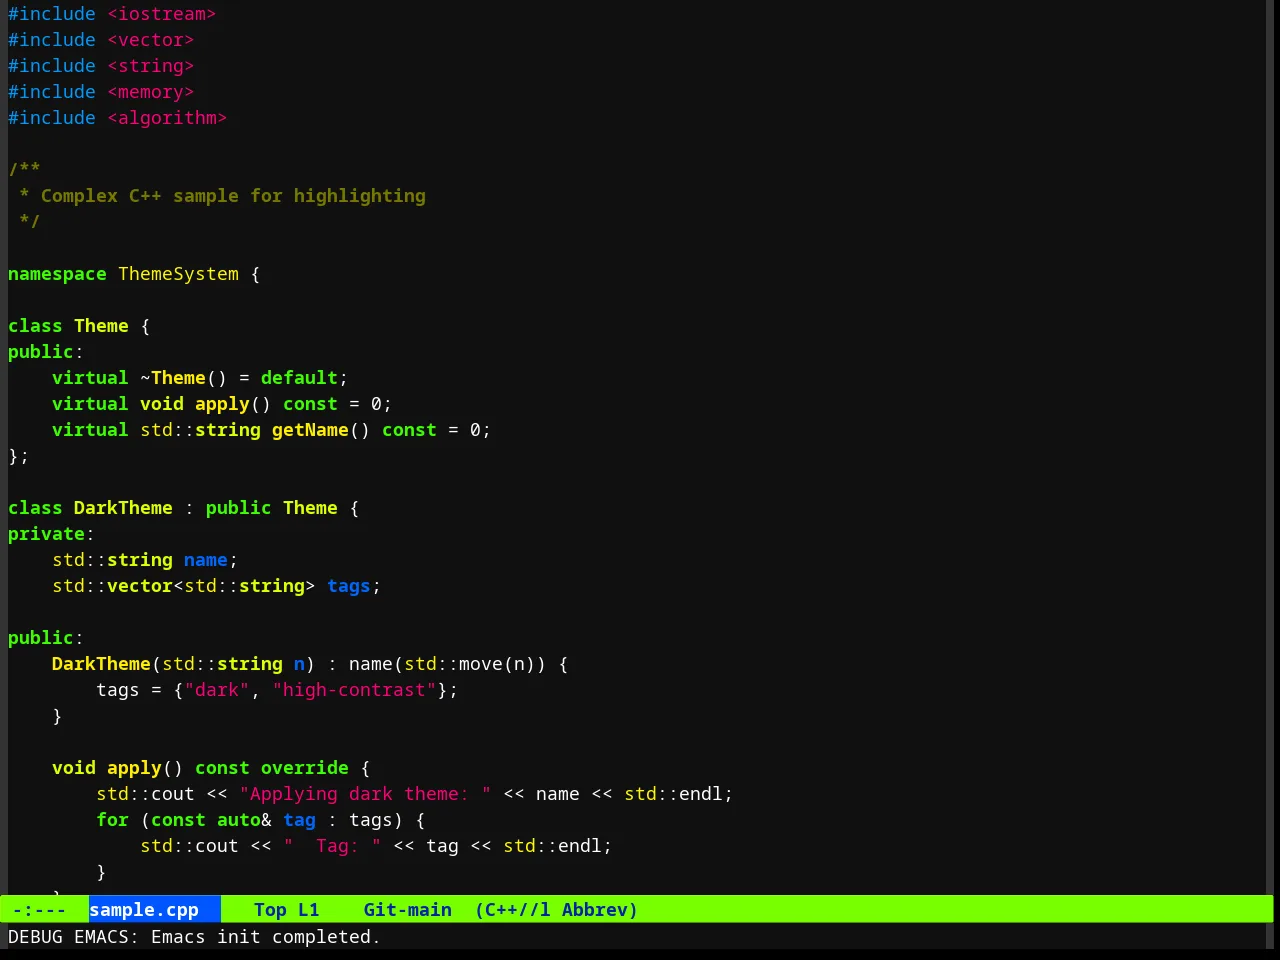Click the "dark" string literal
The image size is (1280, 960).
(217, 690)
